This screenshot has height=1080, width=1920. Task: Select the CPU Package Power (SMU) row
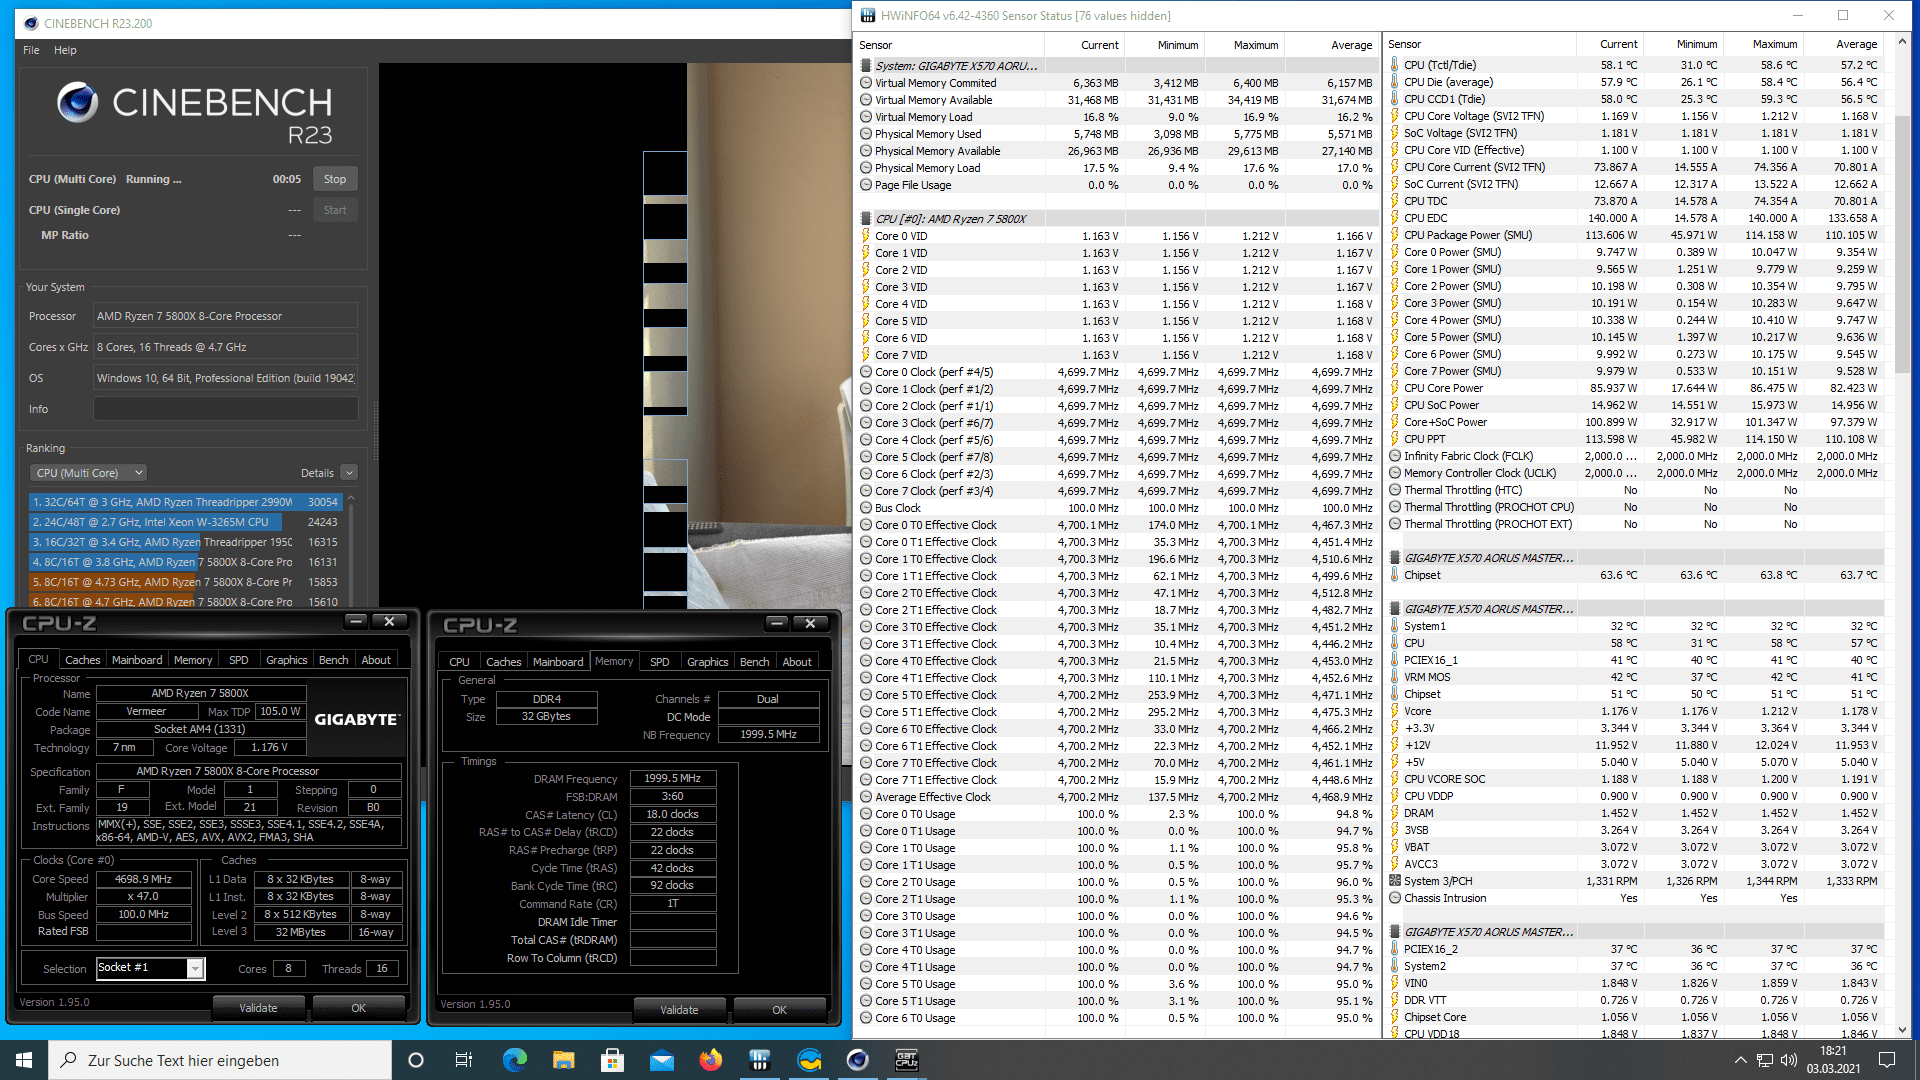[x=1633, y=235]
